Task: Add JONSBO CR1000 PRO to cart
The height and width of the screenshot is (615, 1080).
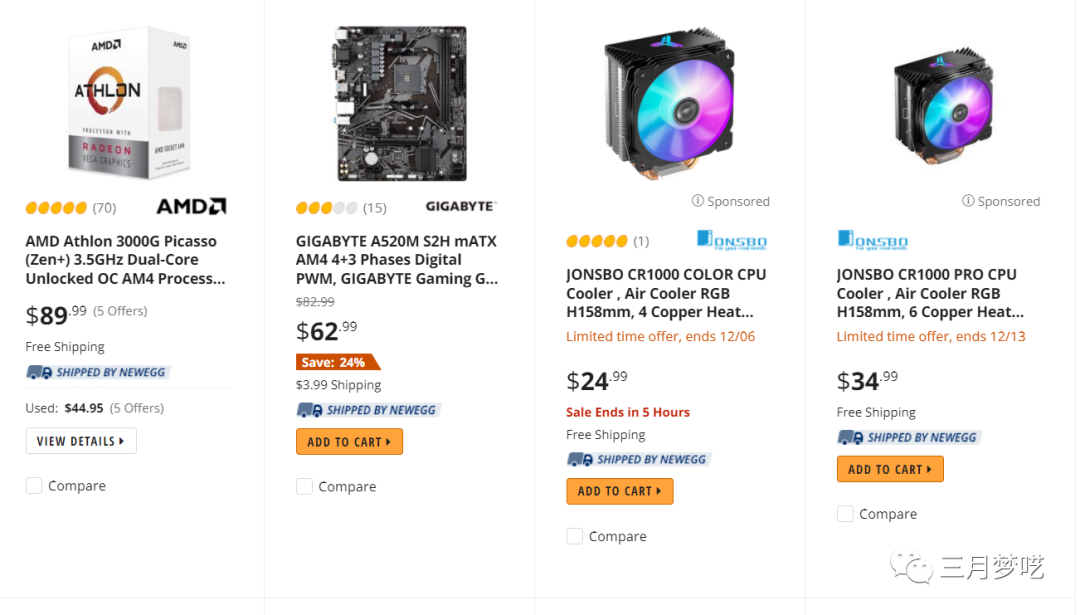Action: [x=890, y=469]
